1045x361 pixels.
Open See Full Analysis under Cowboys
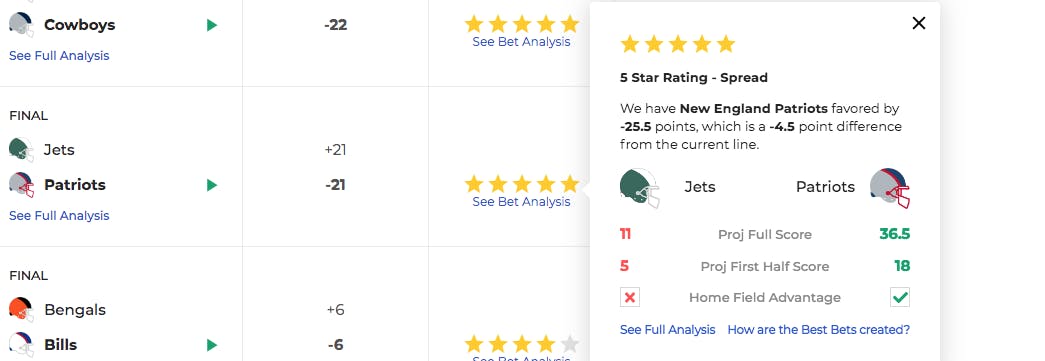pyautogui.click(x=59, y=56)
